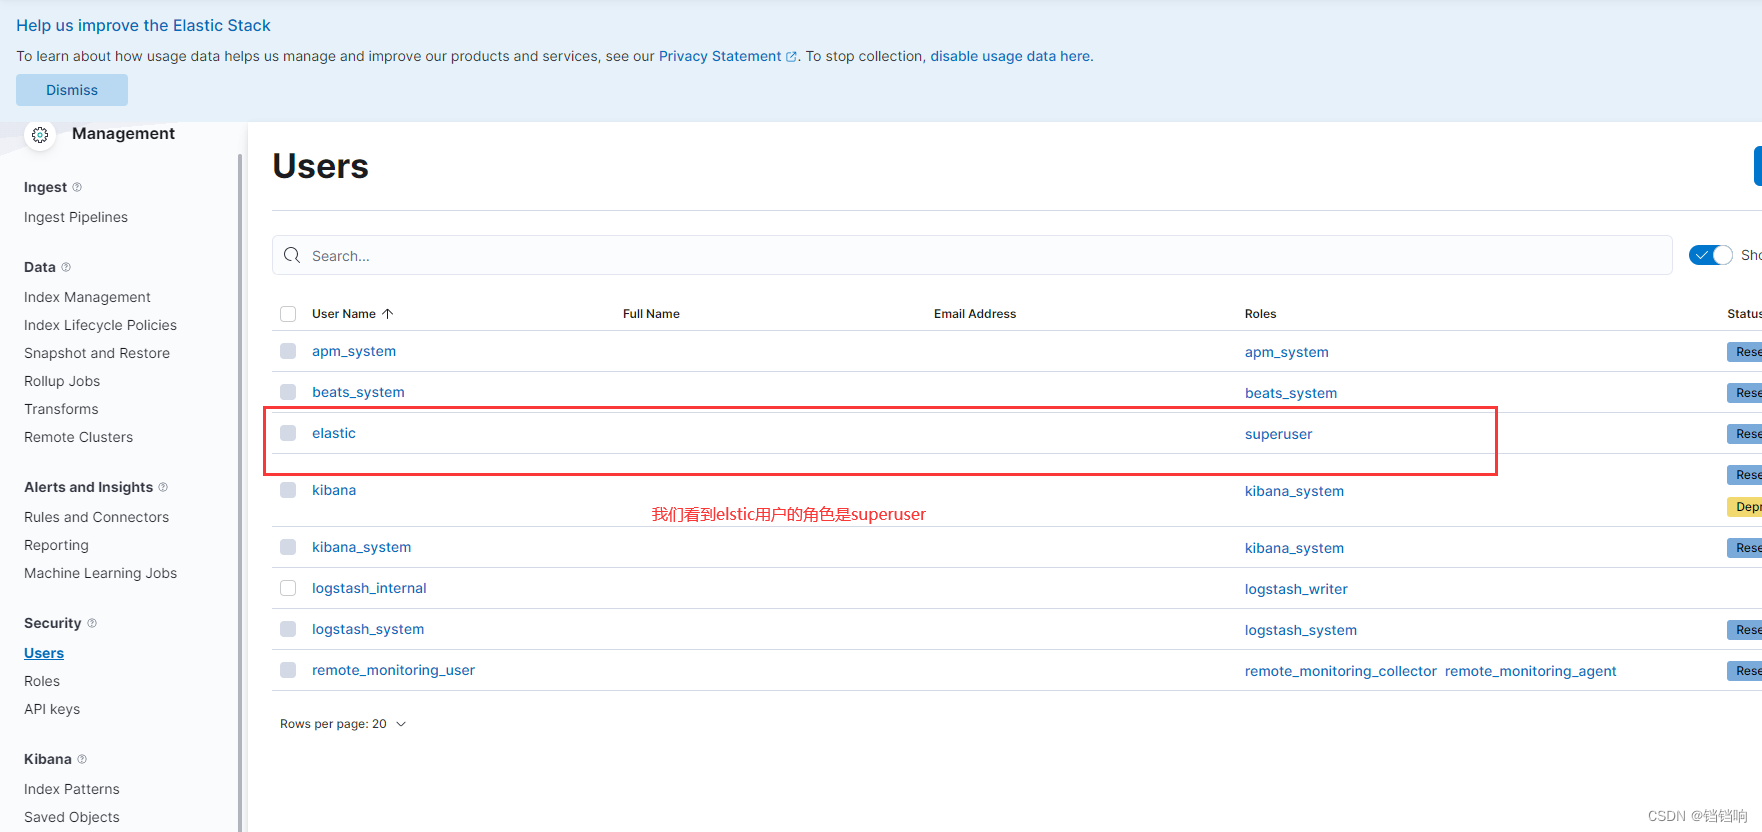This screenshot has width=1762, height=832.
Task: Open the remote_monitoring_user user
Action: pyautogui.click(x=393, y=670)
